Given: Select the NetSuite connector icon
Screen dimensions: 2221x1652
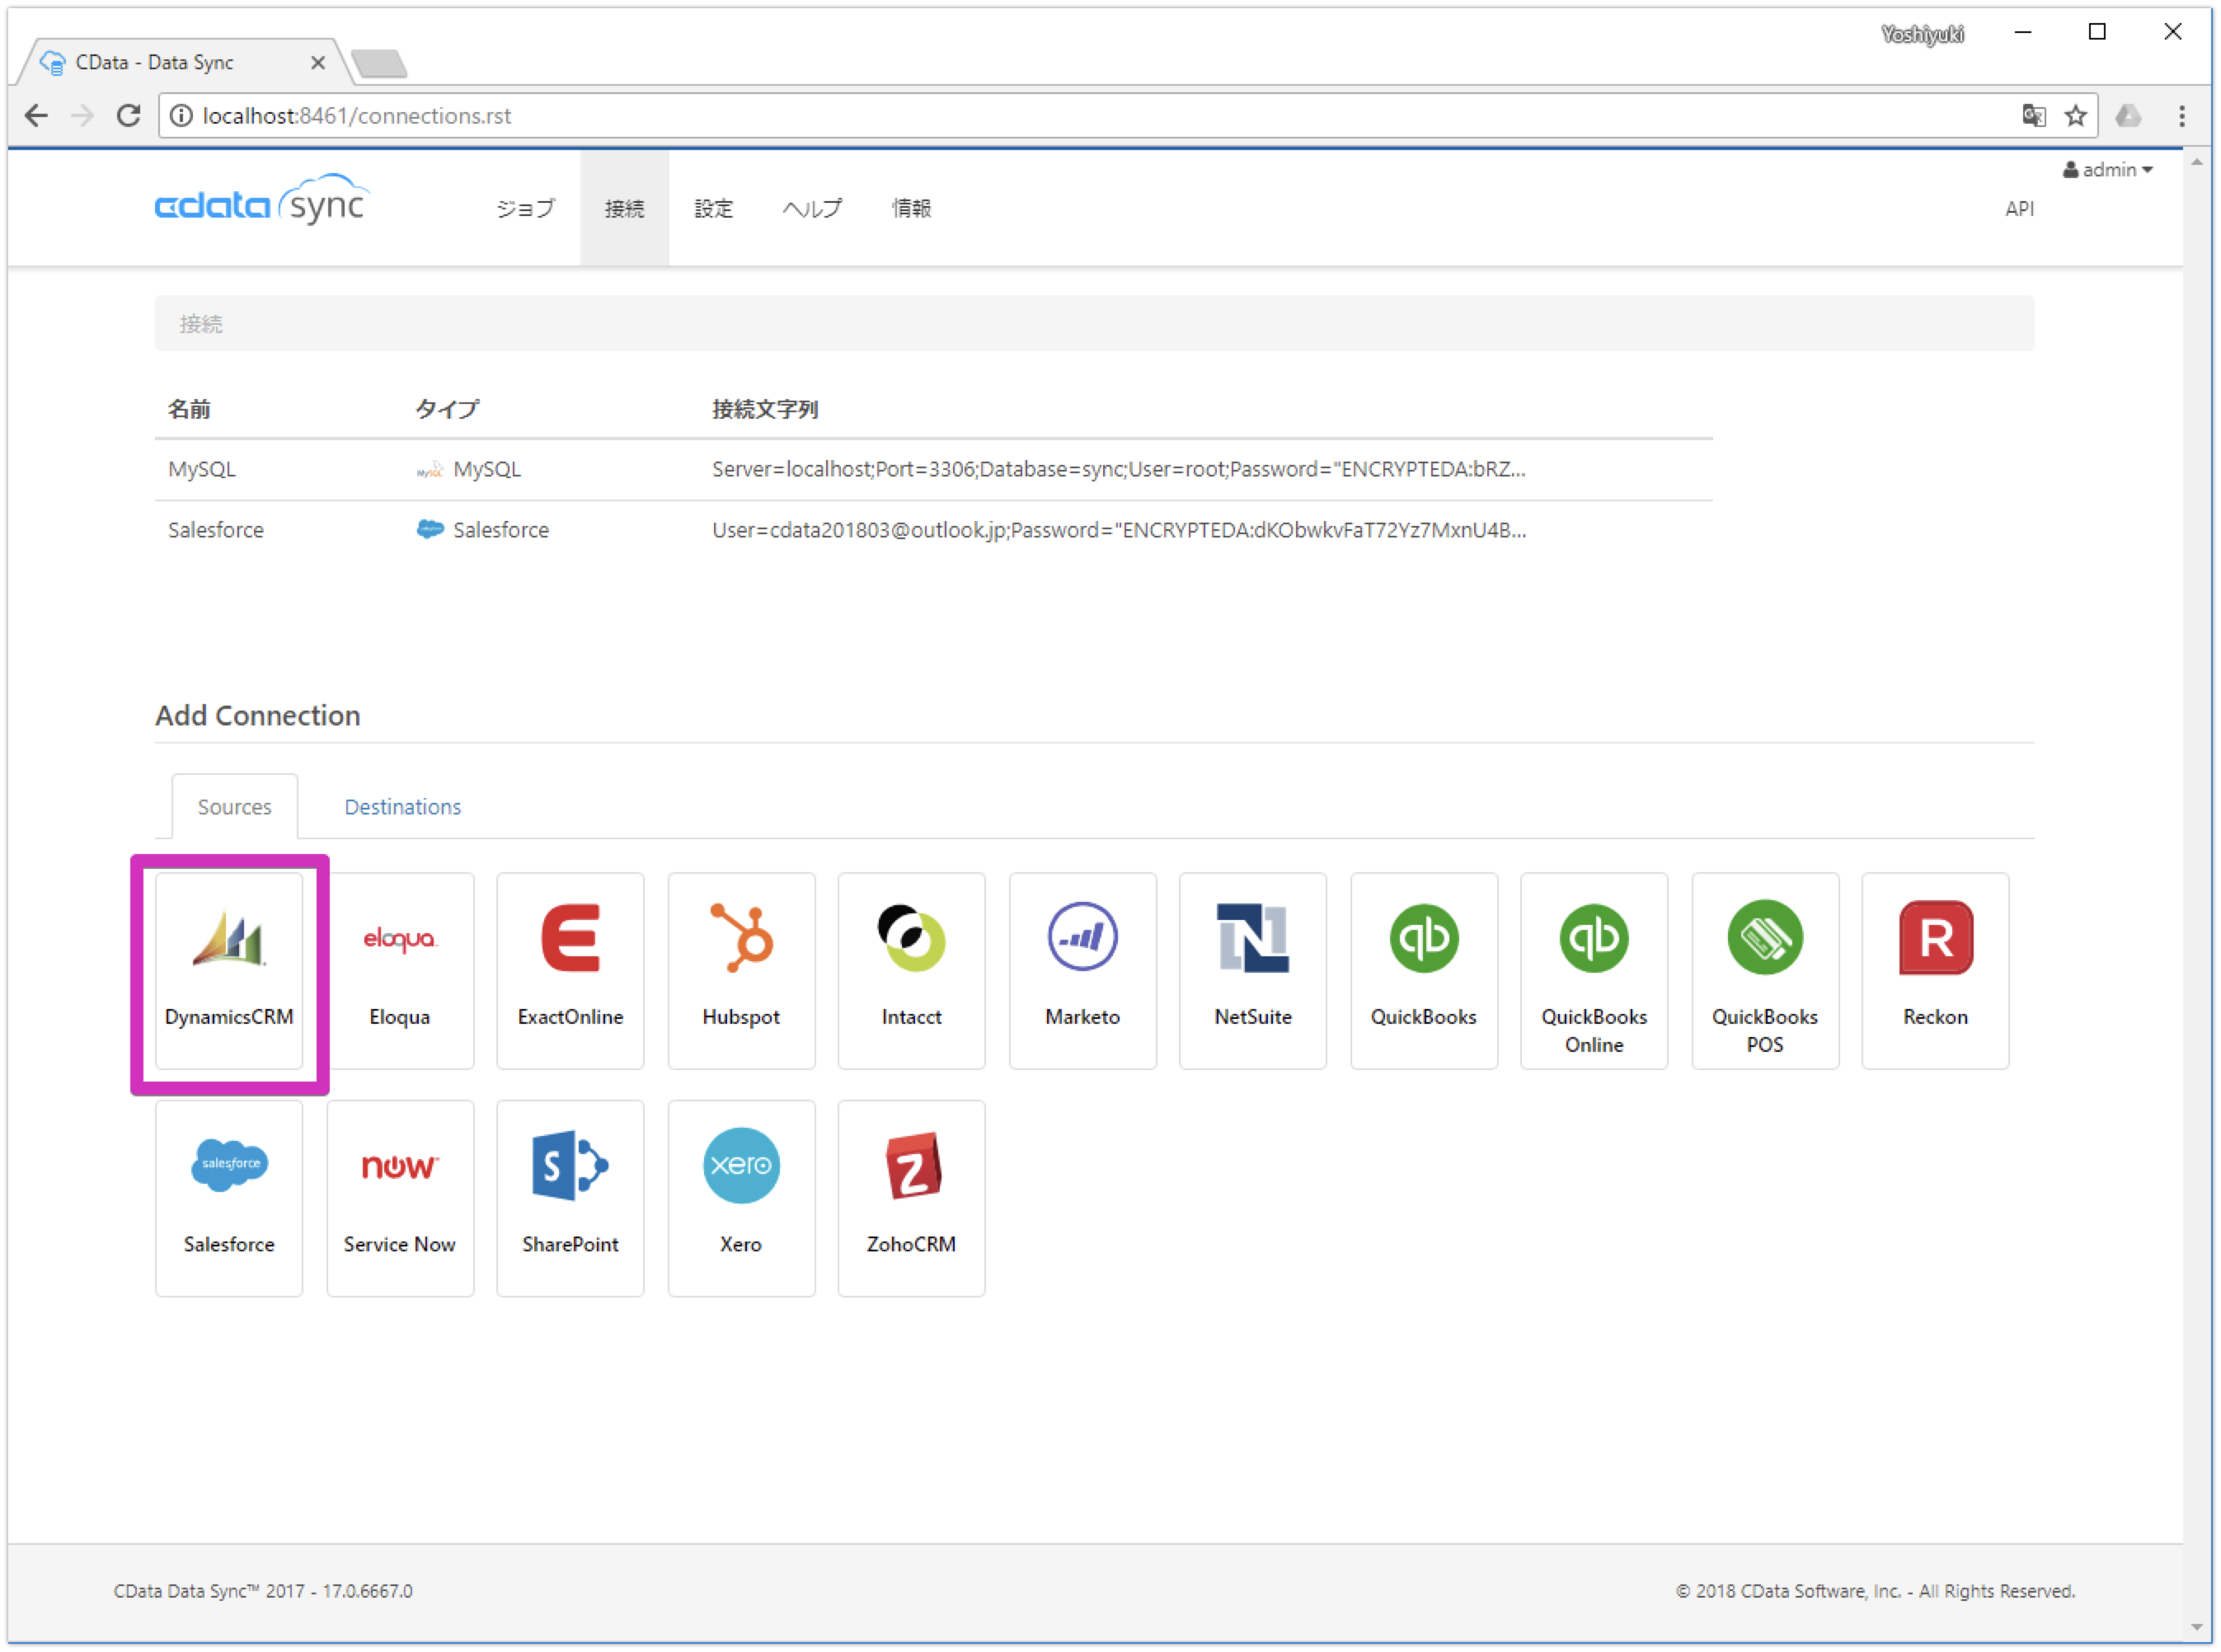Looking at the screenshot, I should pyautogui.click(x=1252, y=968).
